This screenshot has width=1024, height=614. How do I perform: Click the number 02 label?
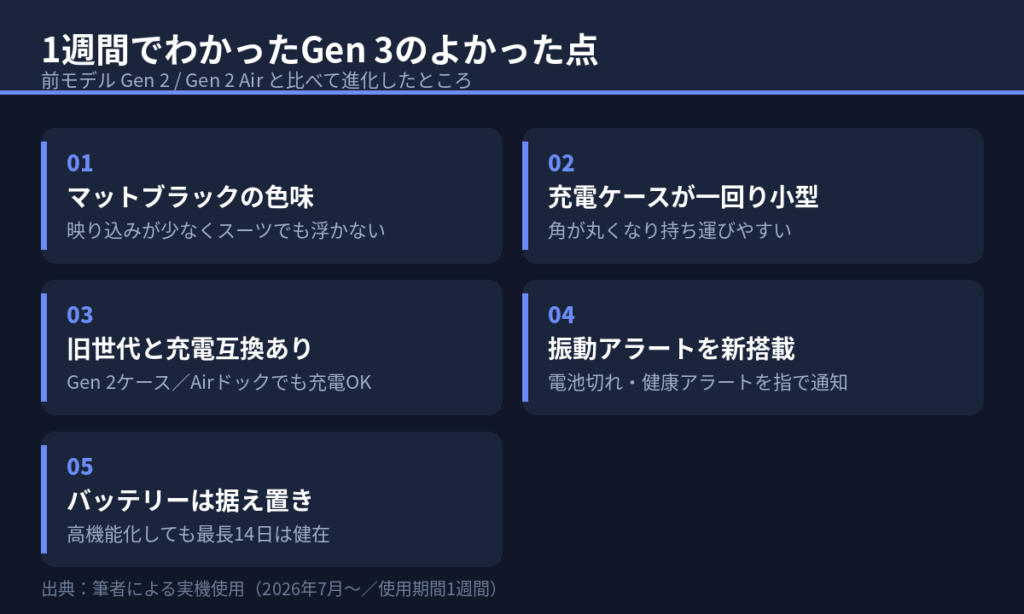point(561,163)
